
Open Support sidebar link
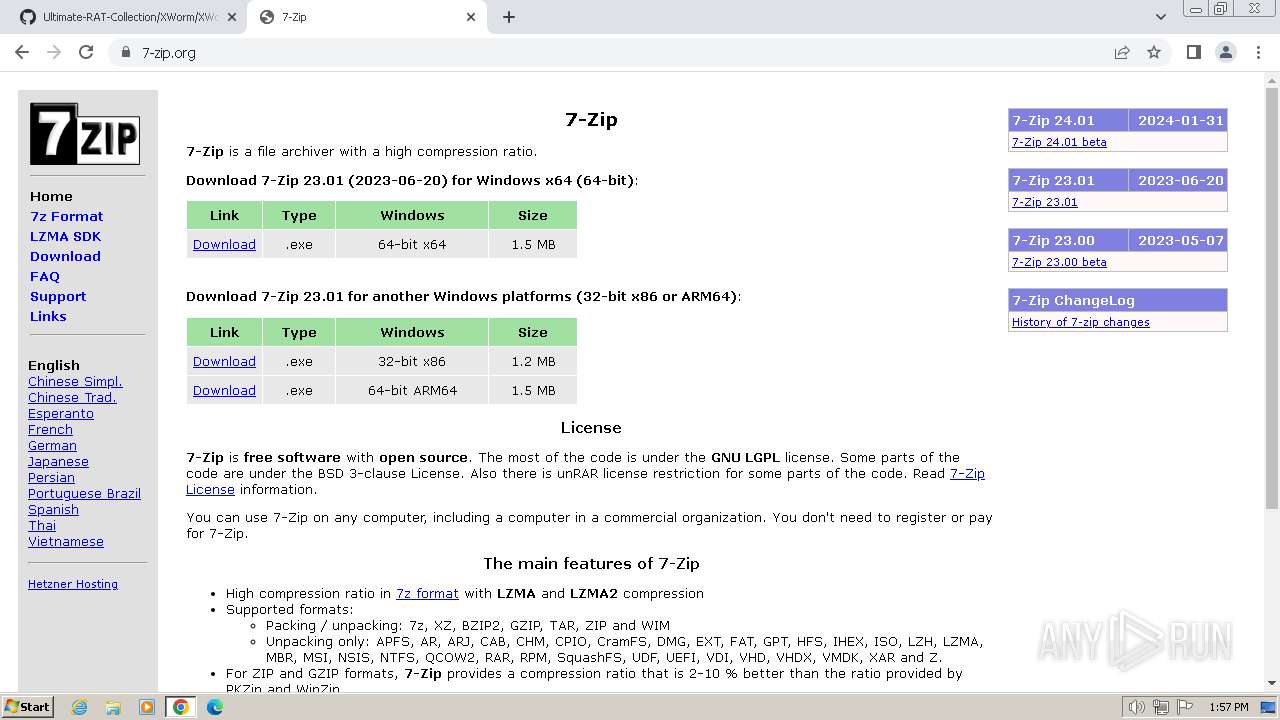click(x=58, y=296)
